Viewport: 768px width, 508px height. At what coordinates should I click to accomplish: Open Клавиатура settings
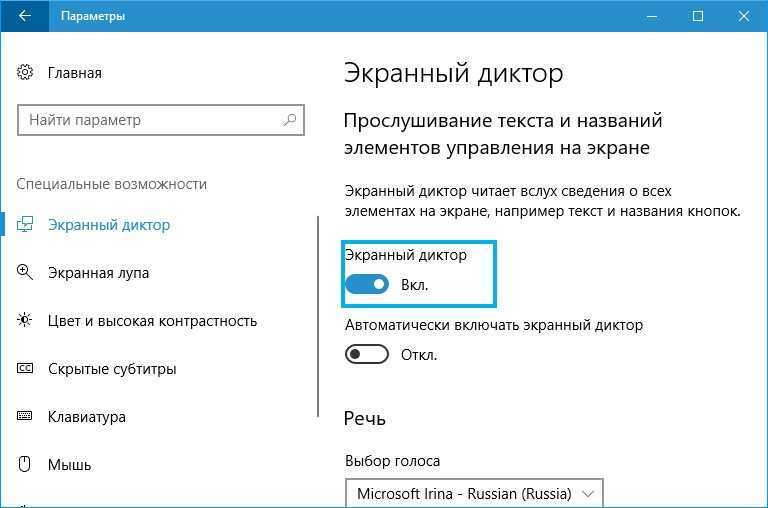(87, 417)
